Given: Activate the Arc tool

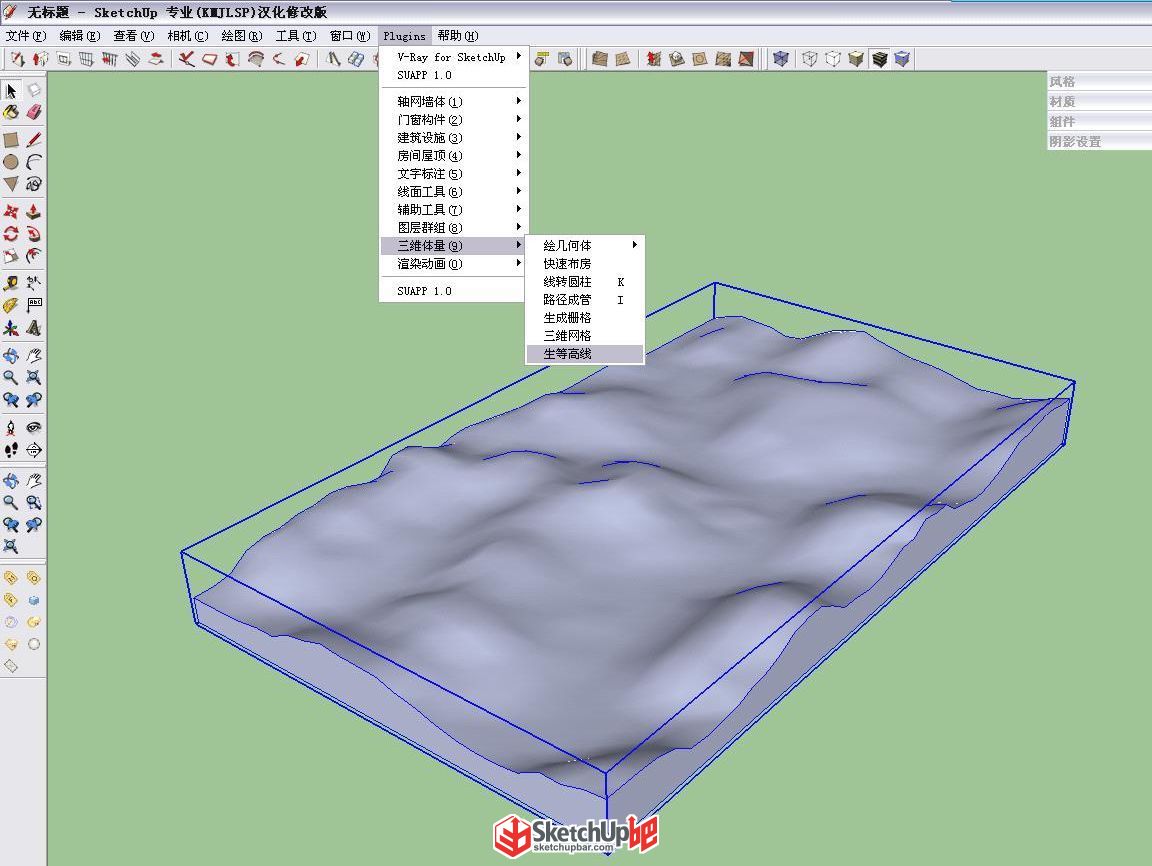Looking at the screenshot, I should tap(34, 162).
